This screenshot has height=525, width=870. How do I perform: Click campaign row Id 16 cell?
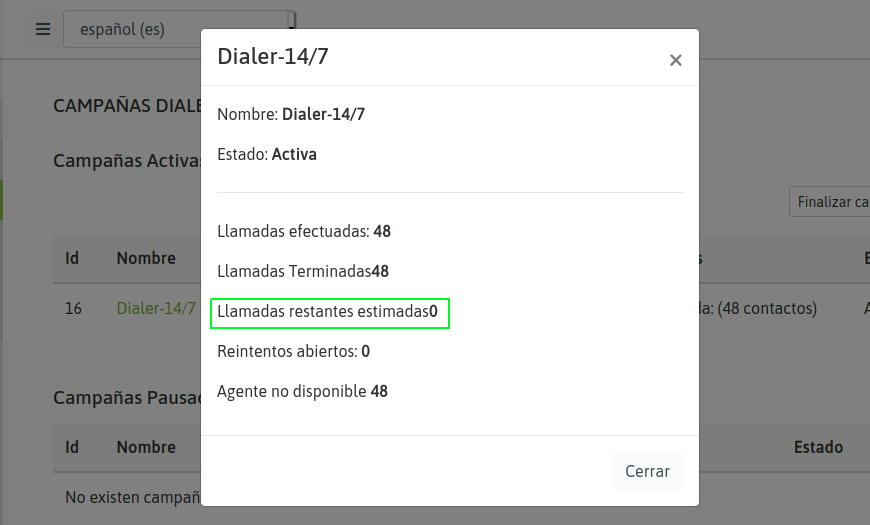point(73,308)
